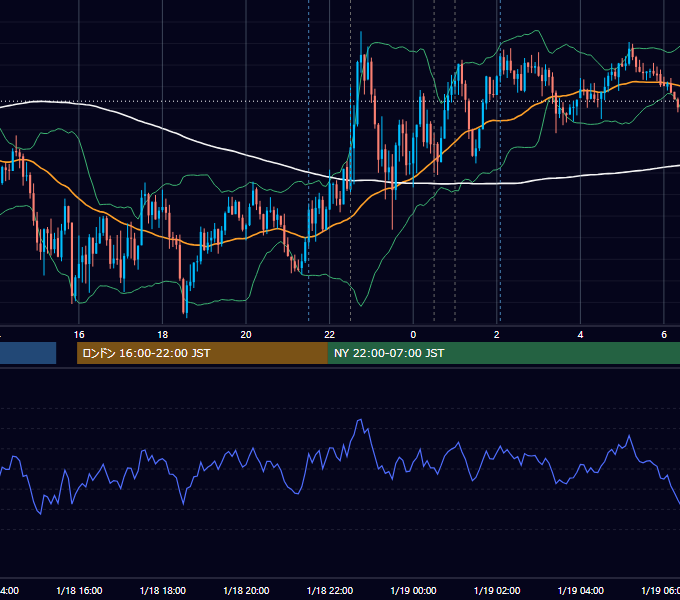This screenshot has width=680, height=600.
Task: Click hour label 4 on upper axis
Action: (x=580, y=334)
